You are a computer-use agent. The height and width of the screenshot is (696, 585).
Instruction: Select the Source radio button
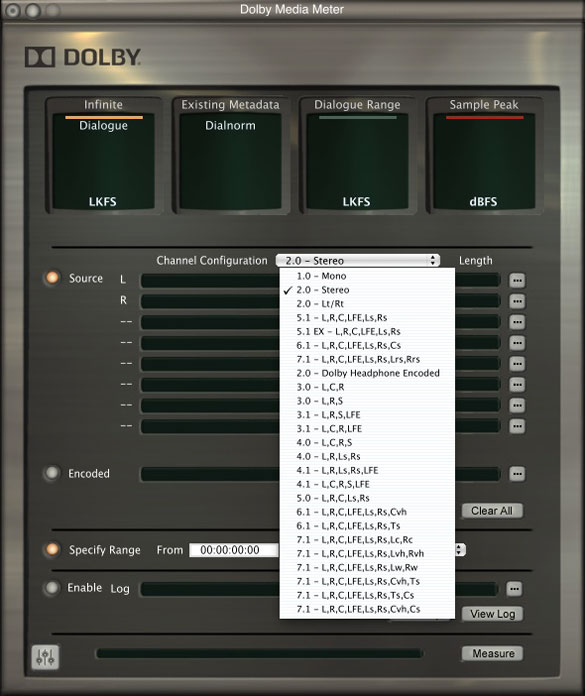[x=52, y=278]
